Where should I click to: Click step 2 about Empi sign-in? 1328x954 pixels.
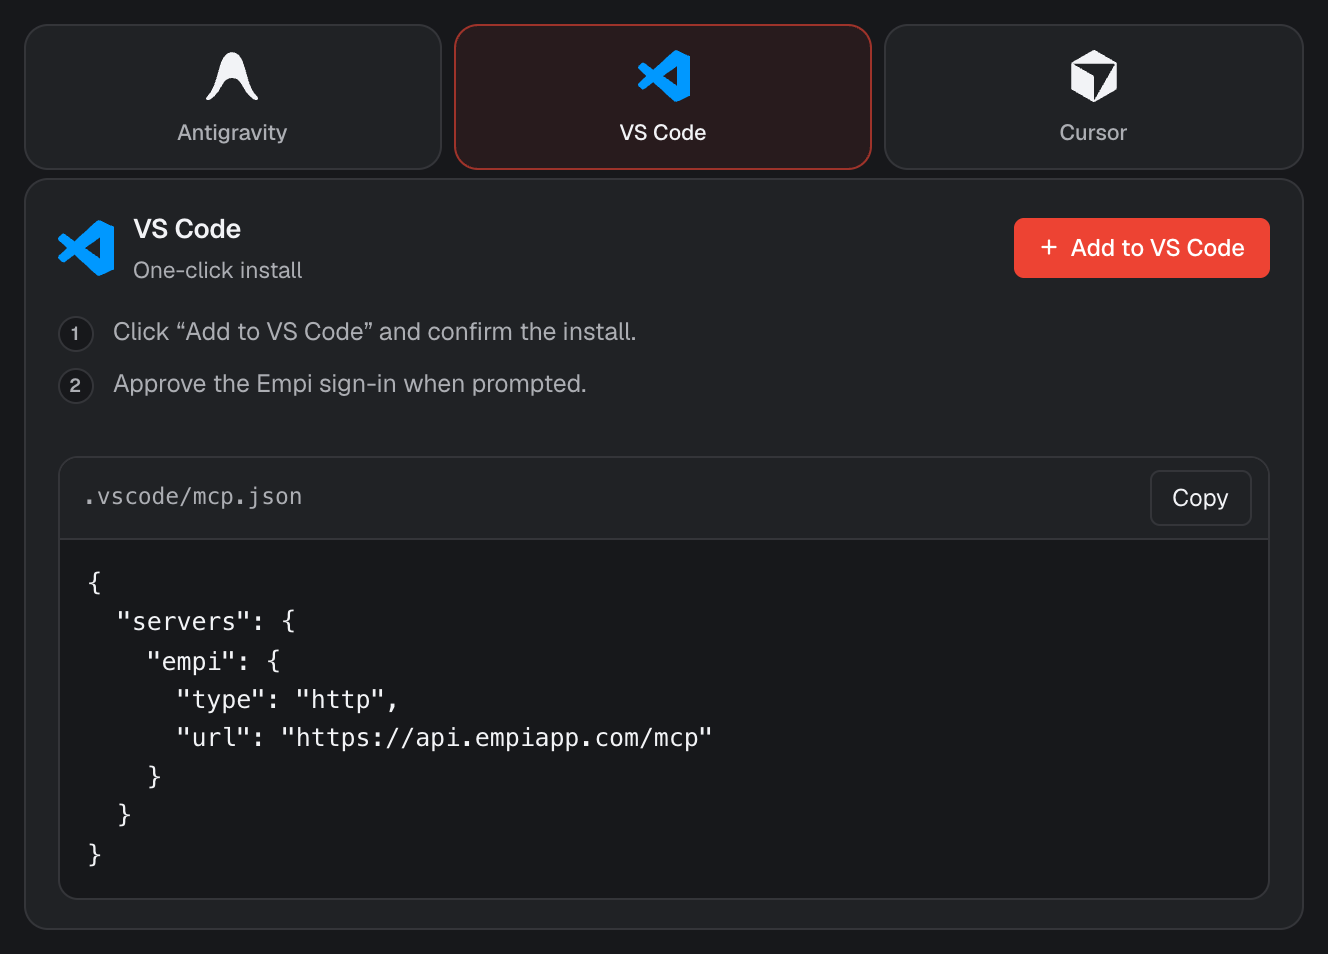[x=350, y=384]
